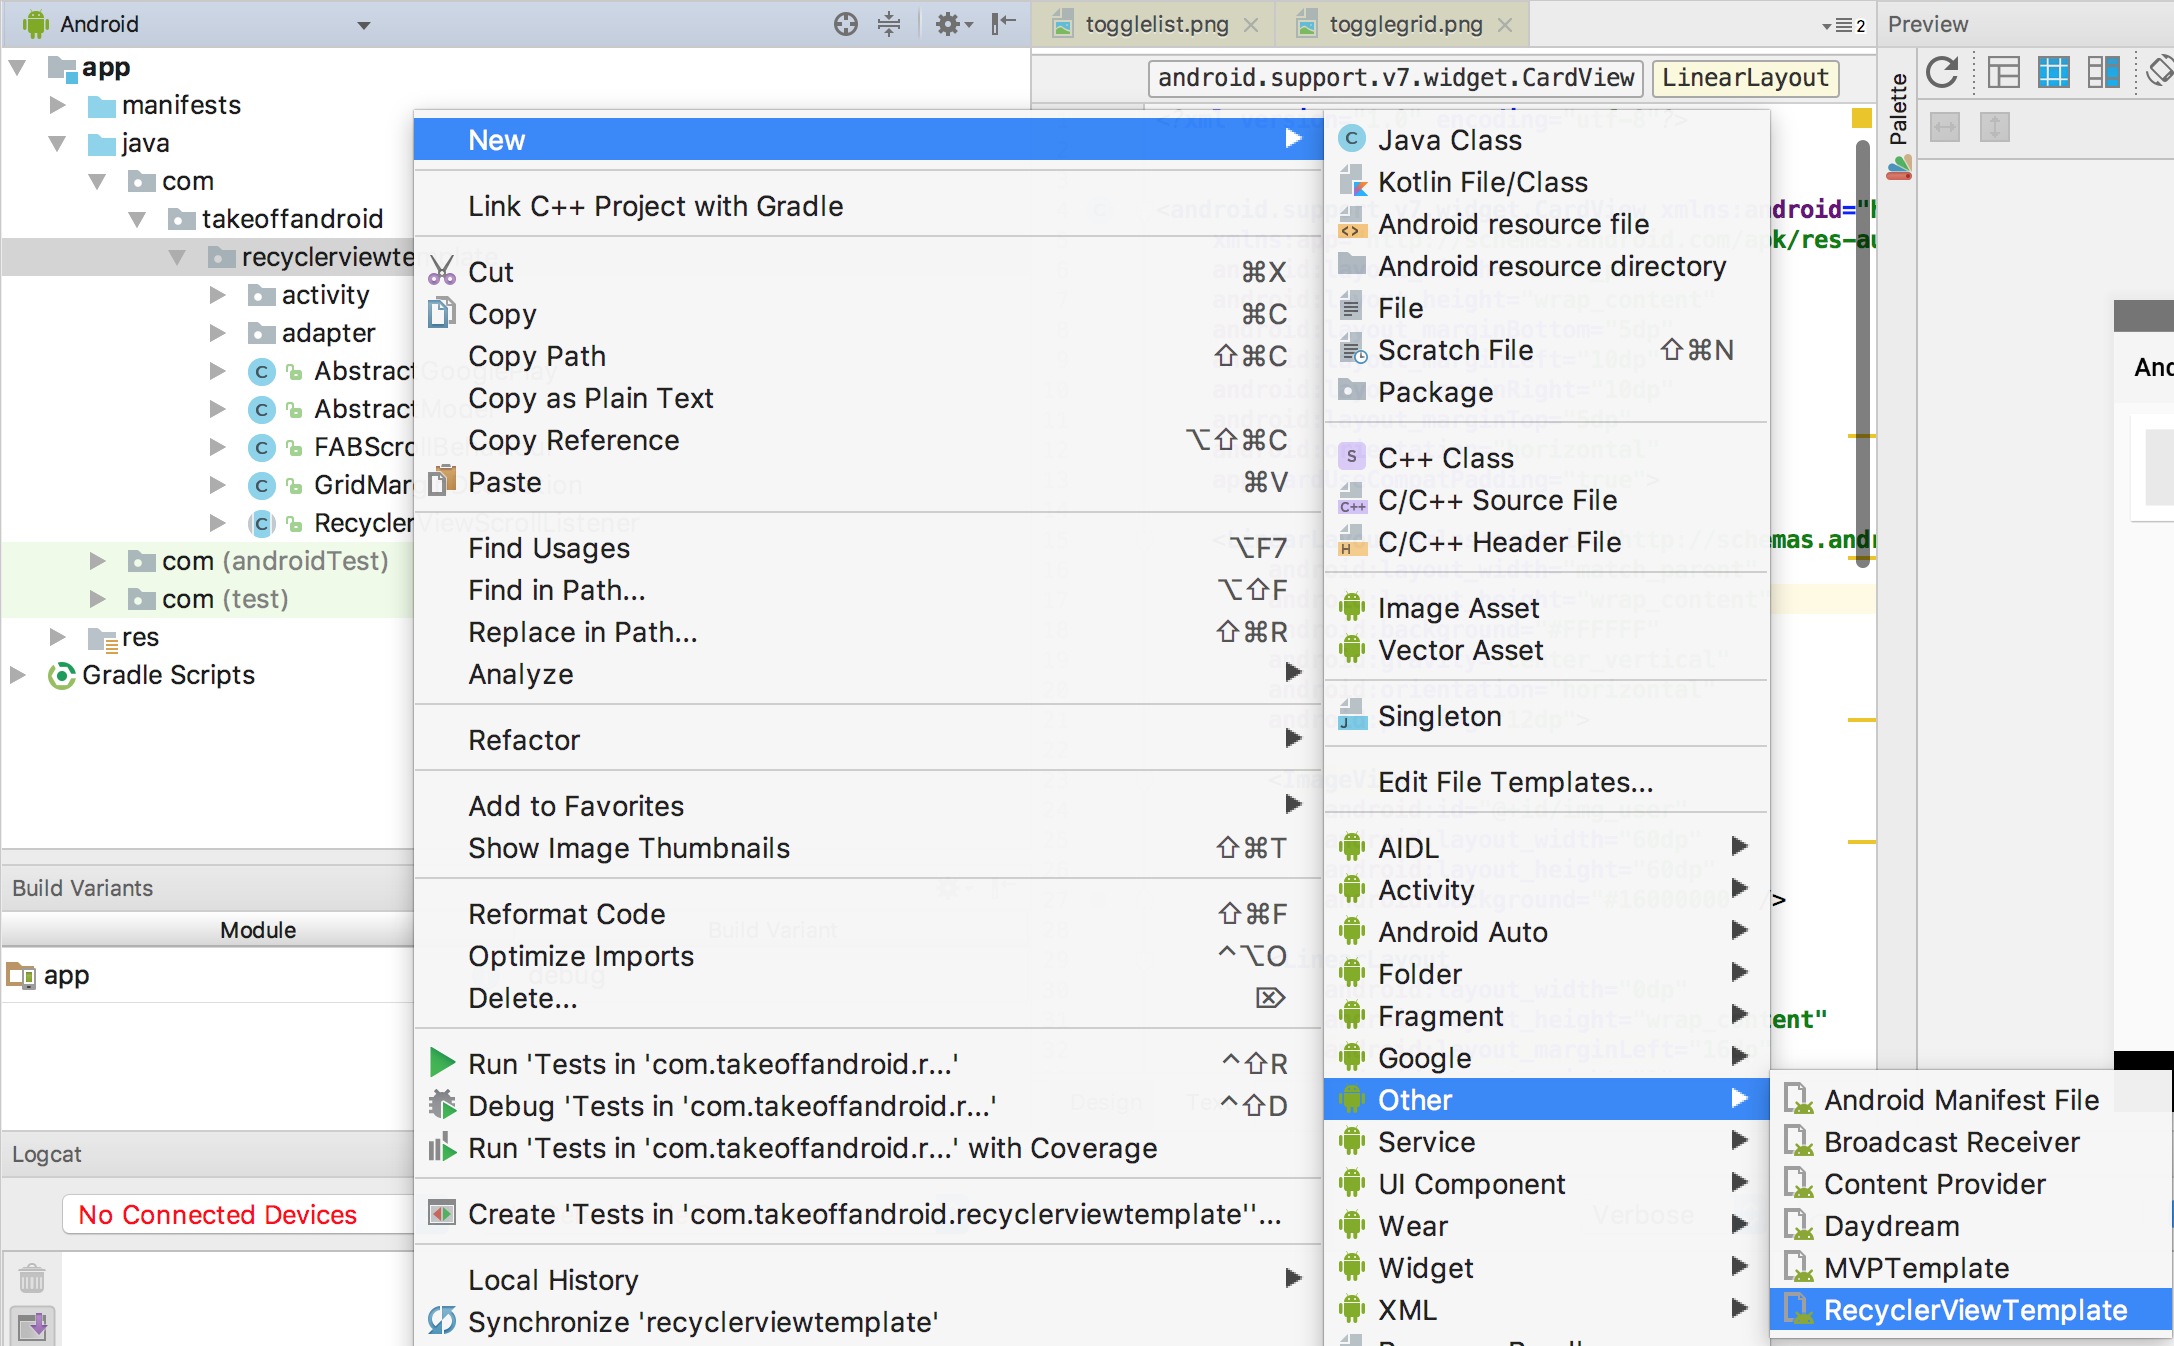This screenshot has height=1346, width=2174.
Task: Click the trash icon in Logcat panel
Action: (32, 1277)
